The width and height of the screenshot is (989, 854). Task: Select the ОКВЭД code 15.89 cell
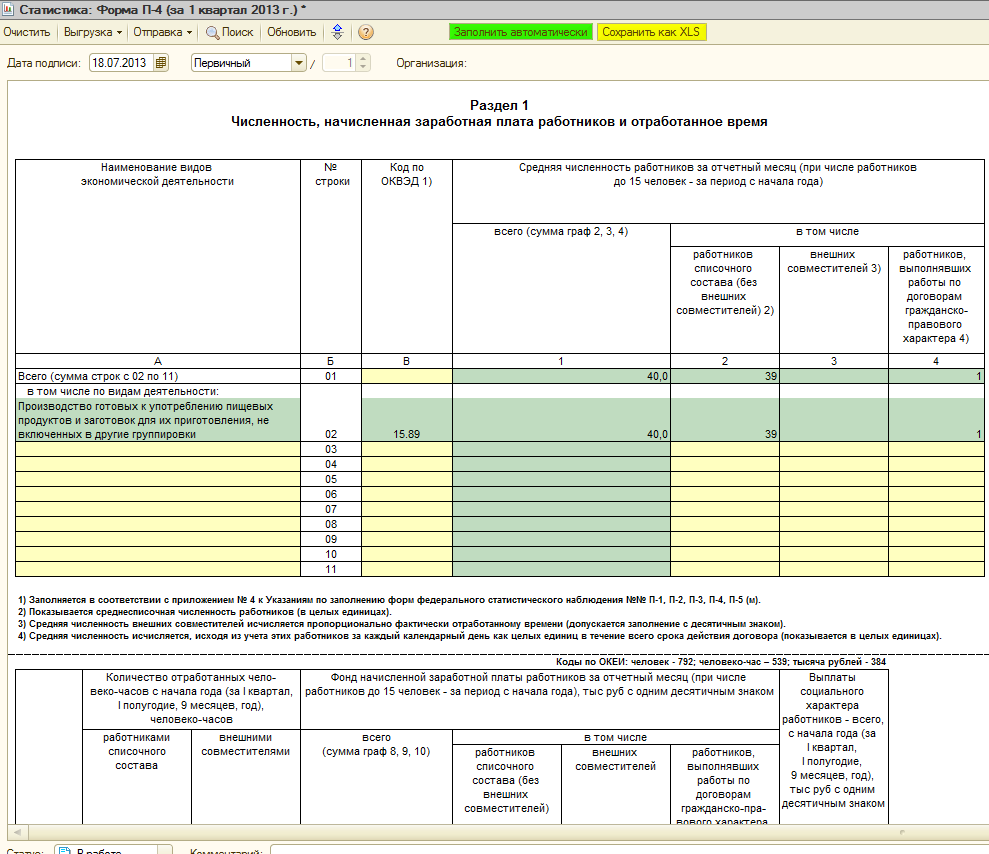pos(407,420)
